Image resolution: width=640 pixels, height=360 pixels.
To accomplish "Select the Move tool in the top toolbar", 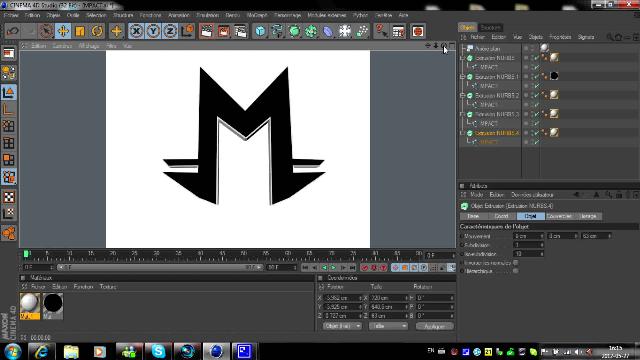I will (x=63, y=31).
